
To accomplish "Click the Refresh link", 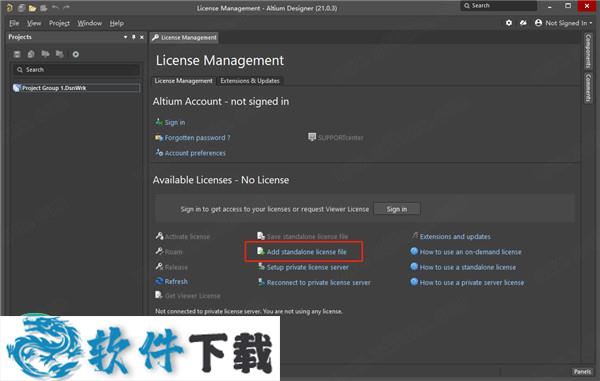I will click(x=176, y=281).
